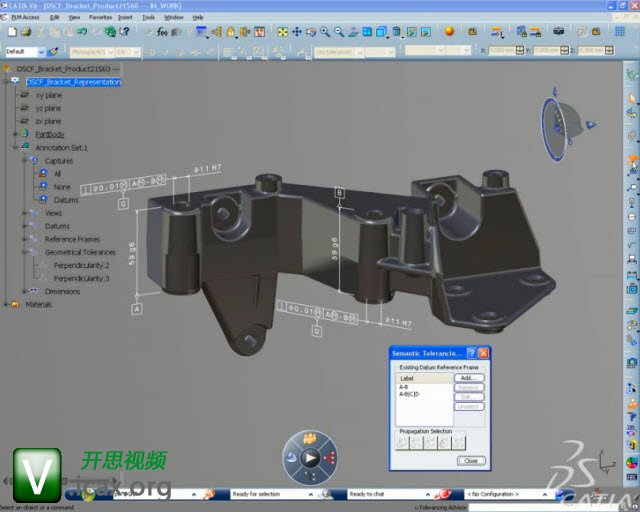
Task: Click the Add... button
Action: tap(469, 378)
